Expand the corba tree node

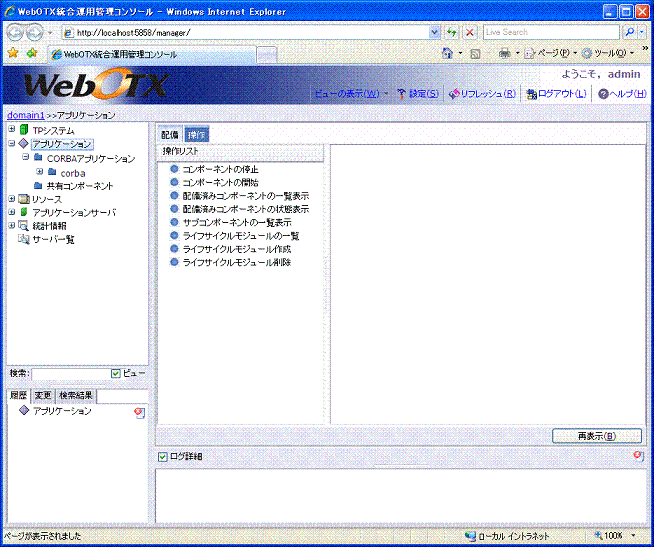coord(38,172)
